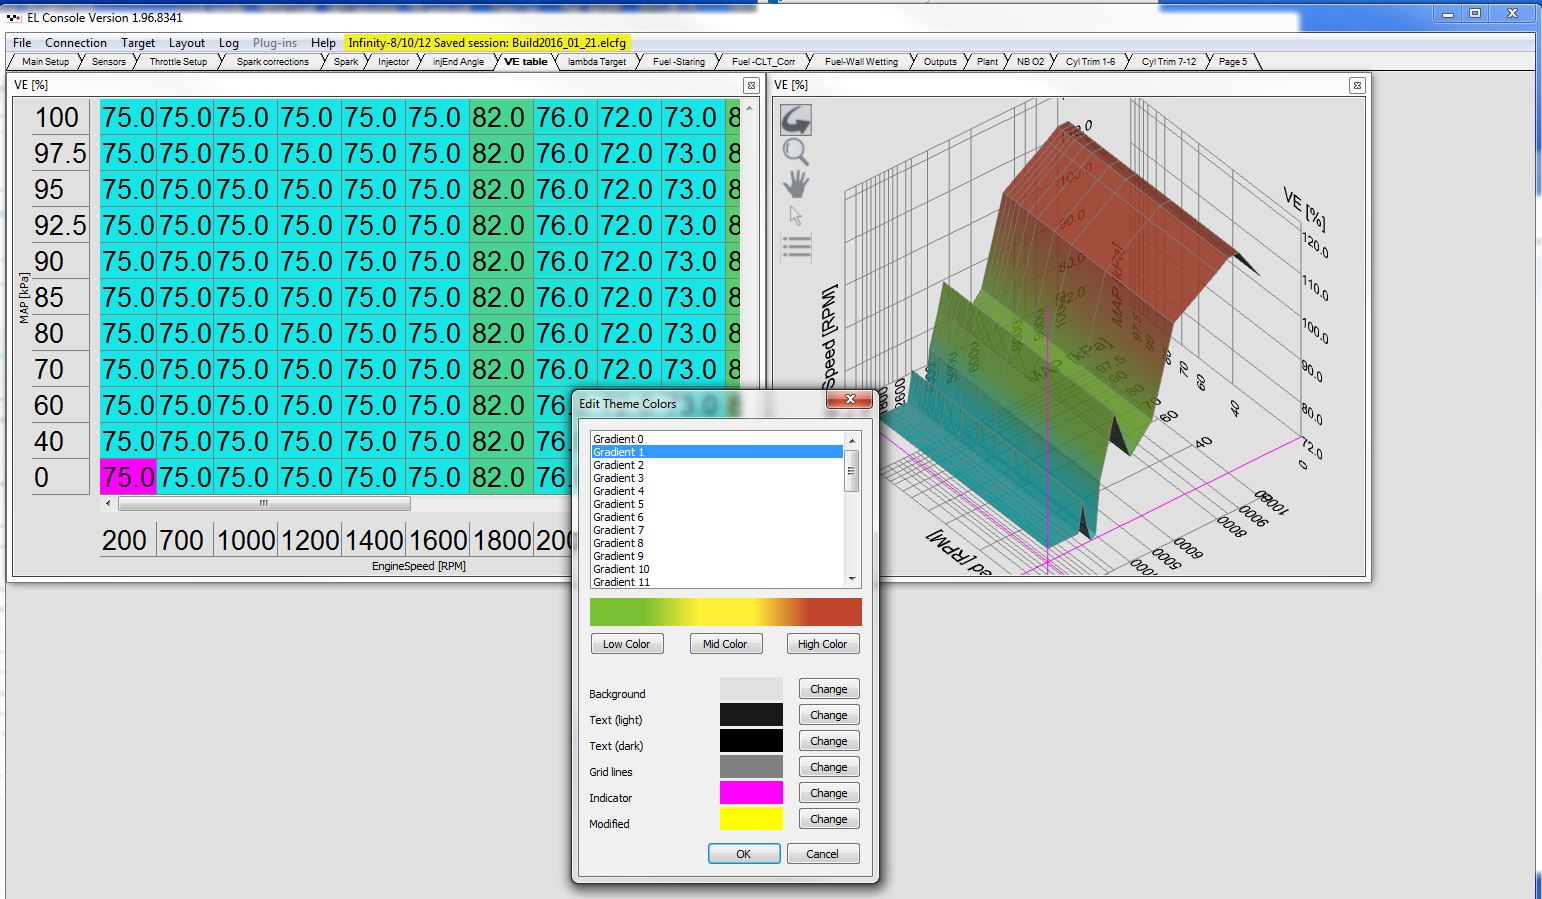Click the gradient preview color bar
The width and height of the screenshot is (1542, 899).
point(725,612)
